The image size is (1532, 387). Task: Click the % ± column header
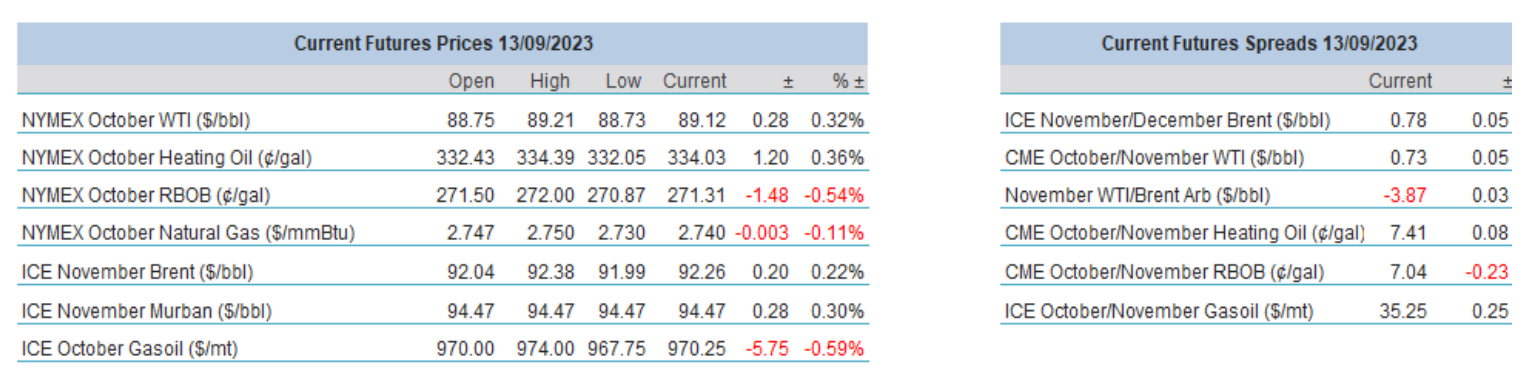(x=847, y=81)
